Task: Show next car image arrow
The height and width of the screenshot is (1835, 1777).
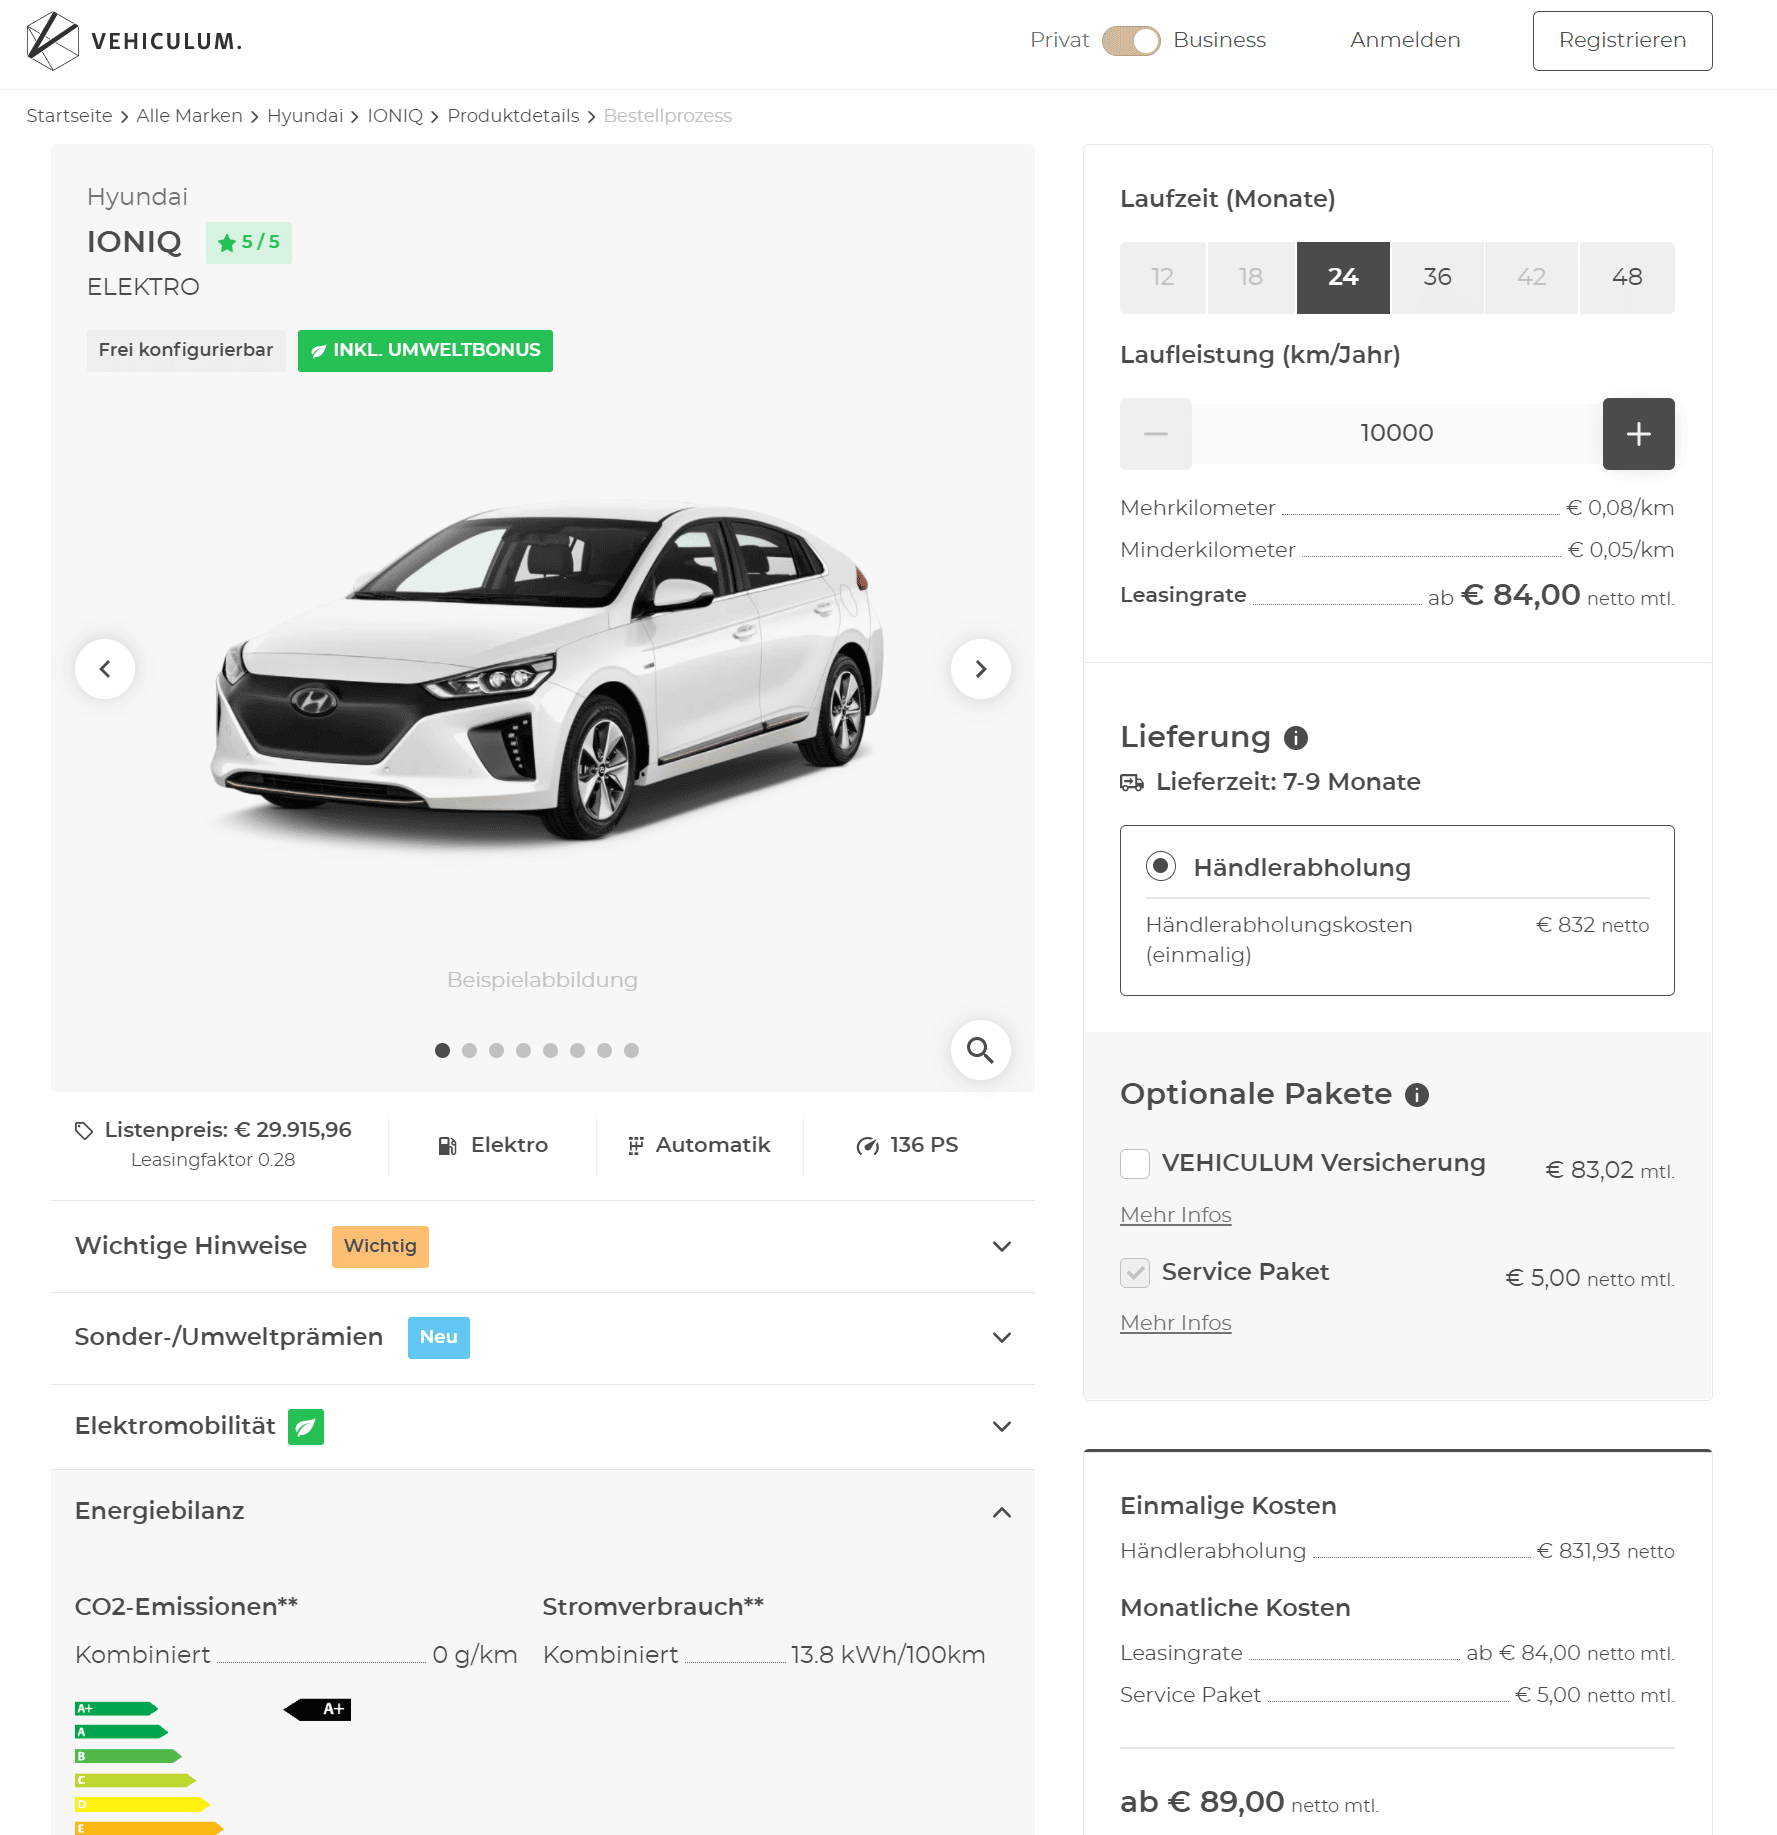Action: pyautogui.click(x=981, y=669)
